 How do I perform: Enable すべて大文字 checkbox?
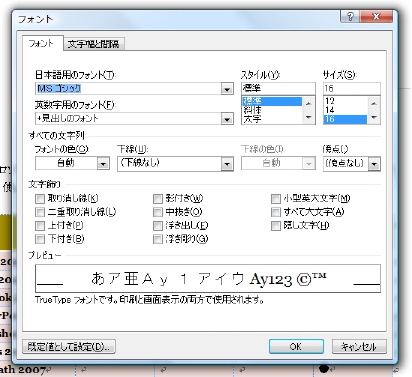[276, 212]
